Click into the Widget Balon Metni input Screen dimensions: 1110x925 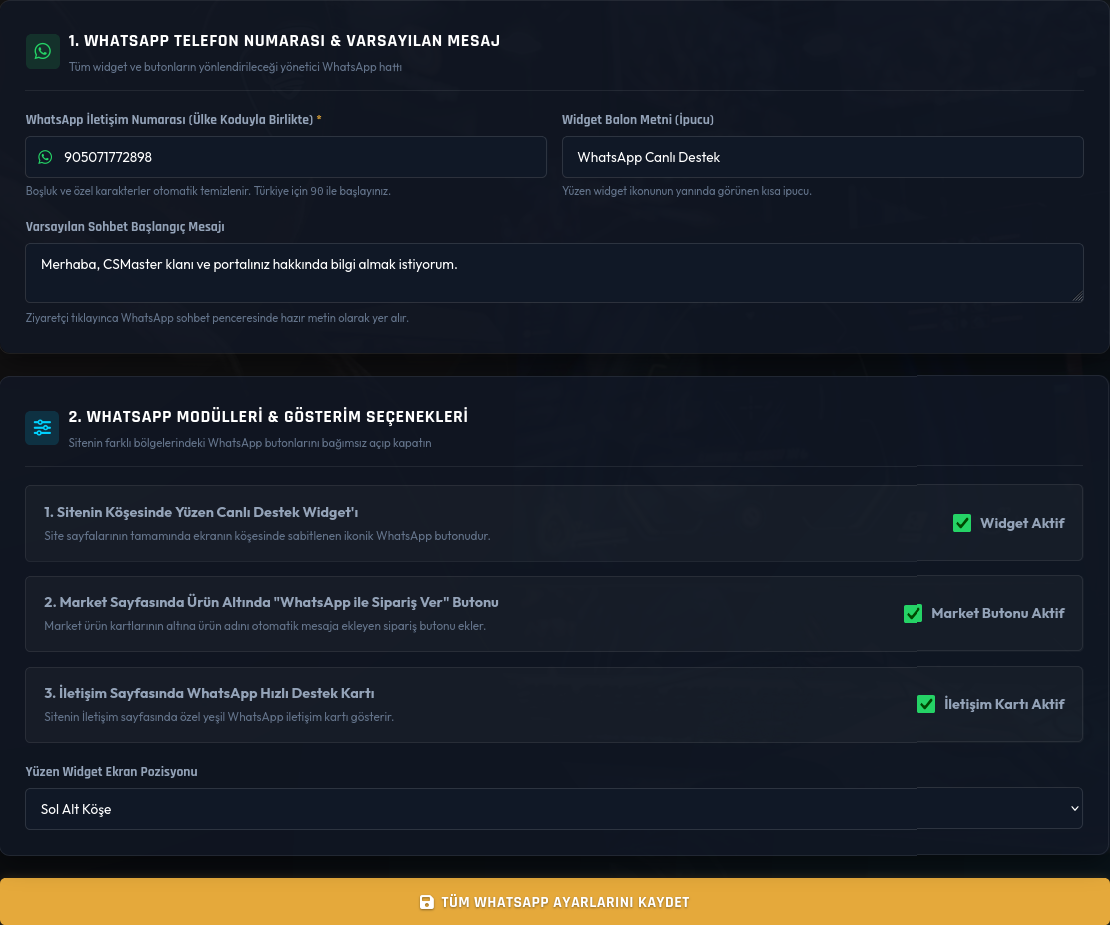click(823, 157)
